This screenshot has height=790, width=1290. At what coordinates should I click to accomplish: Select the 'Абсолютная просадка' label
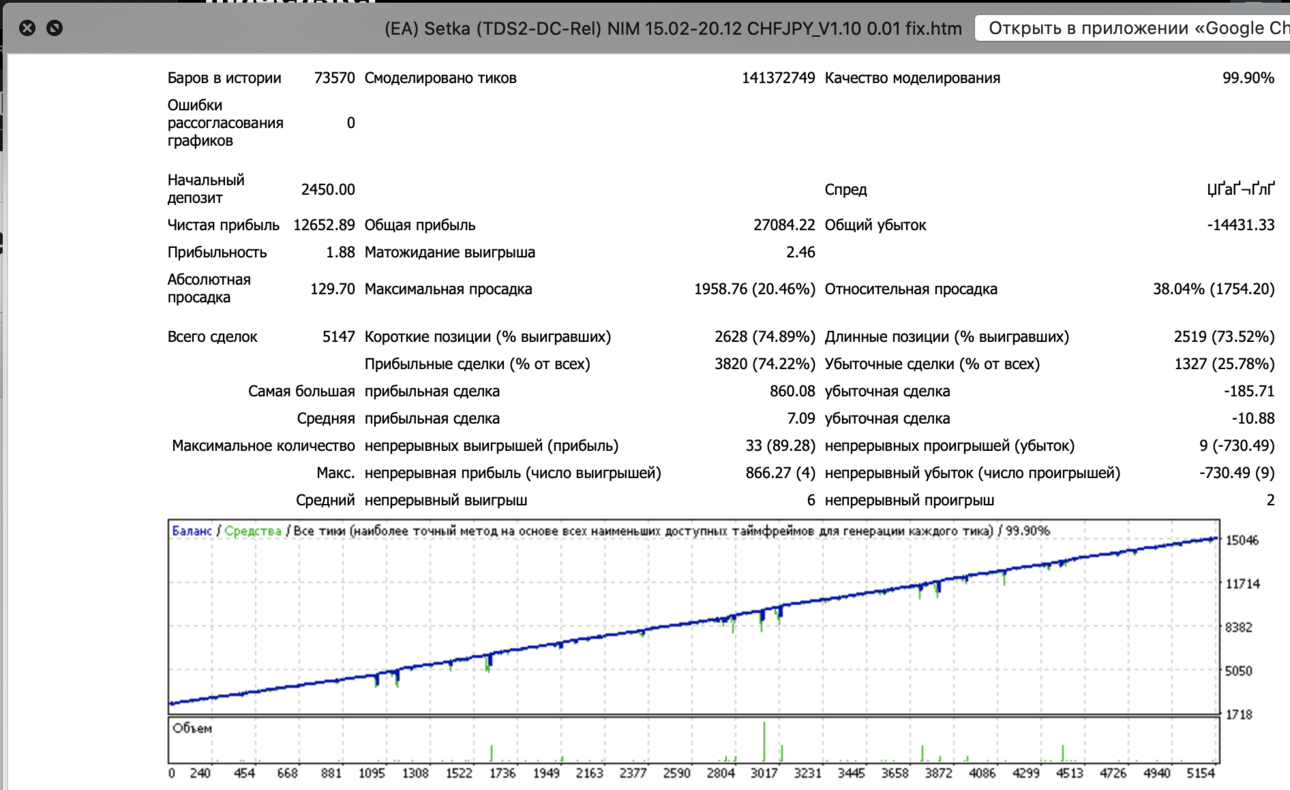click(x=209, y=288)
